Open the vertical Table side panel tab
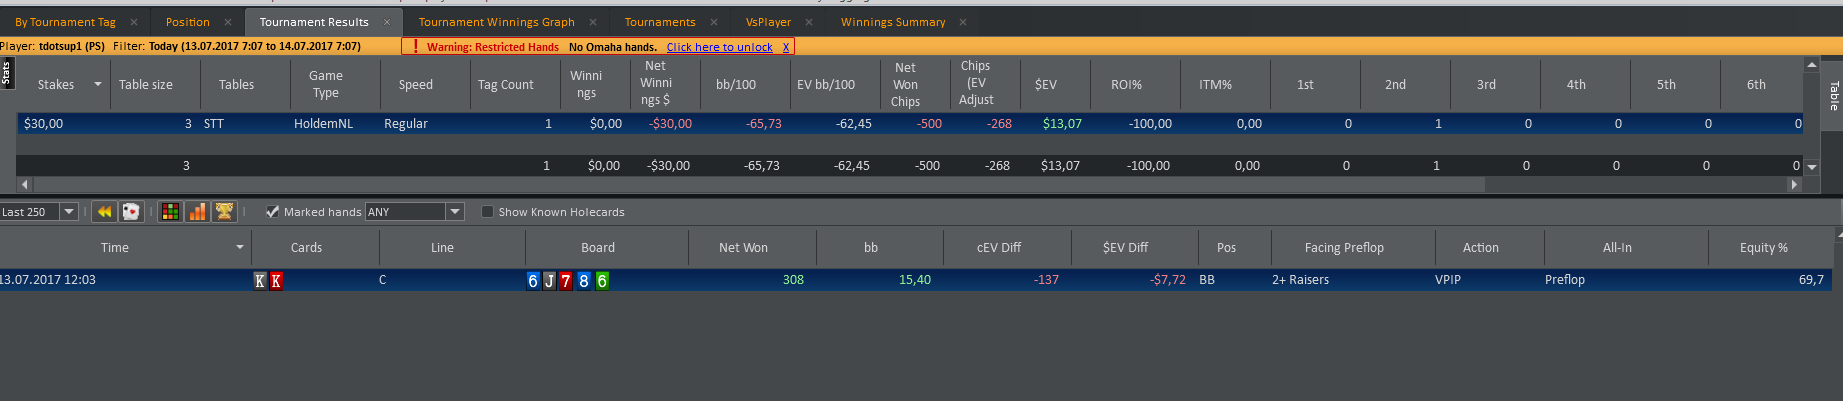The width and height of the screenshot is (1843, 401). pos(1833,96)
